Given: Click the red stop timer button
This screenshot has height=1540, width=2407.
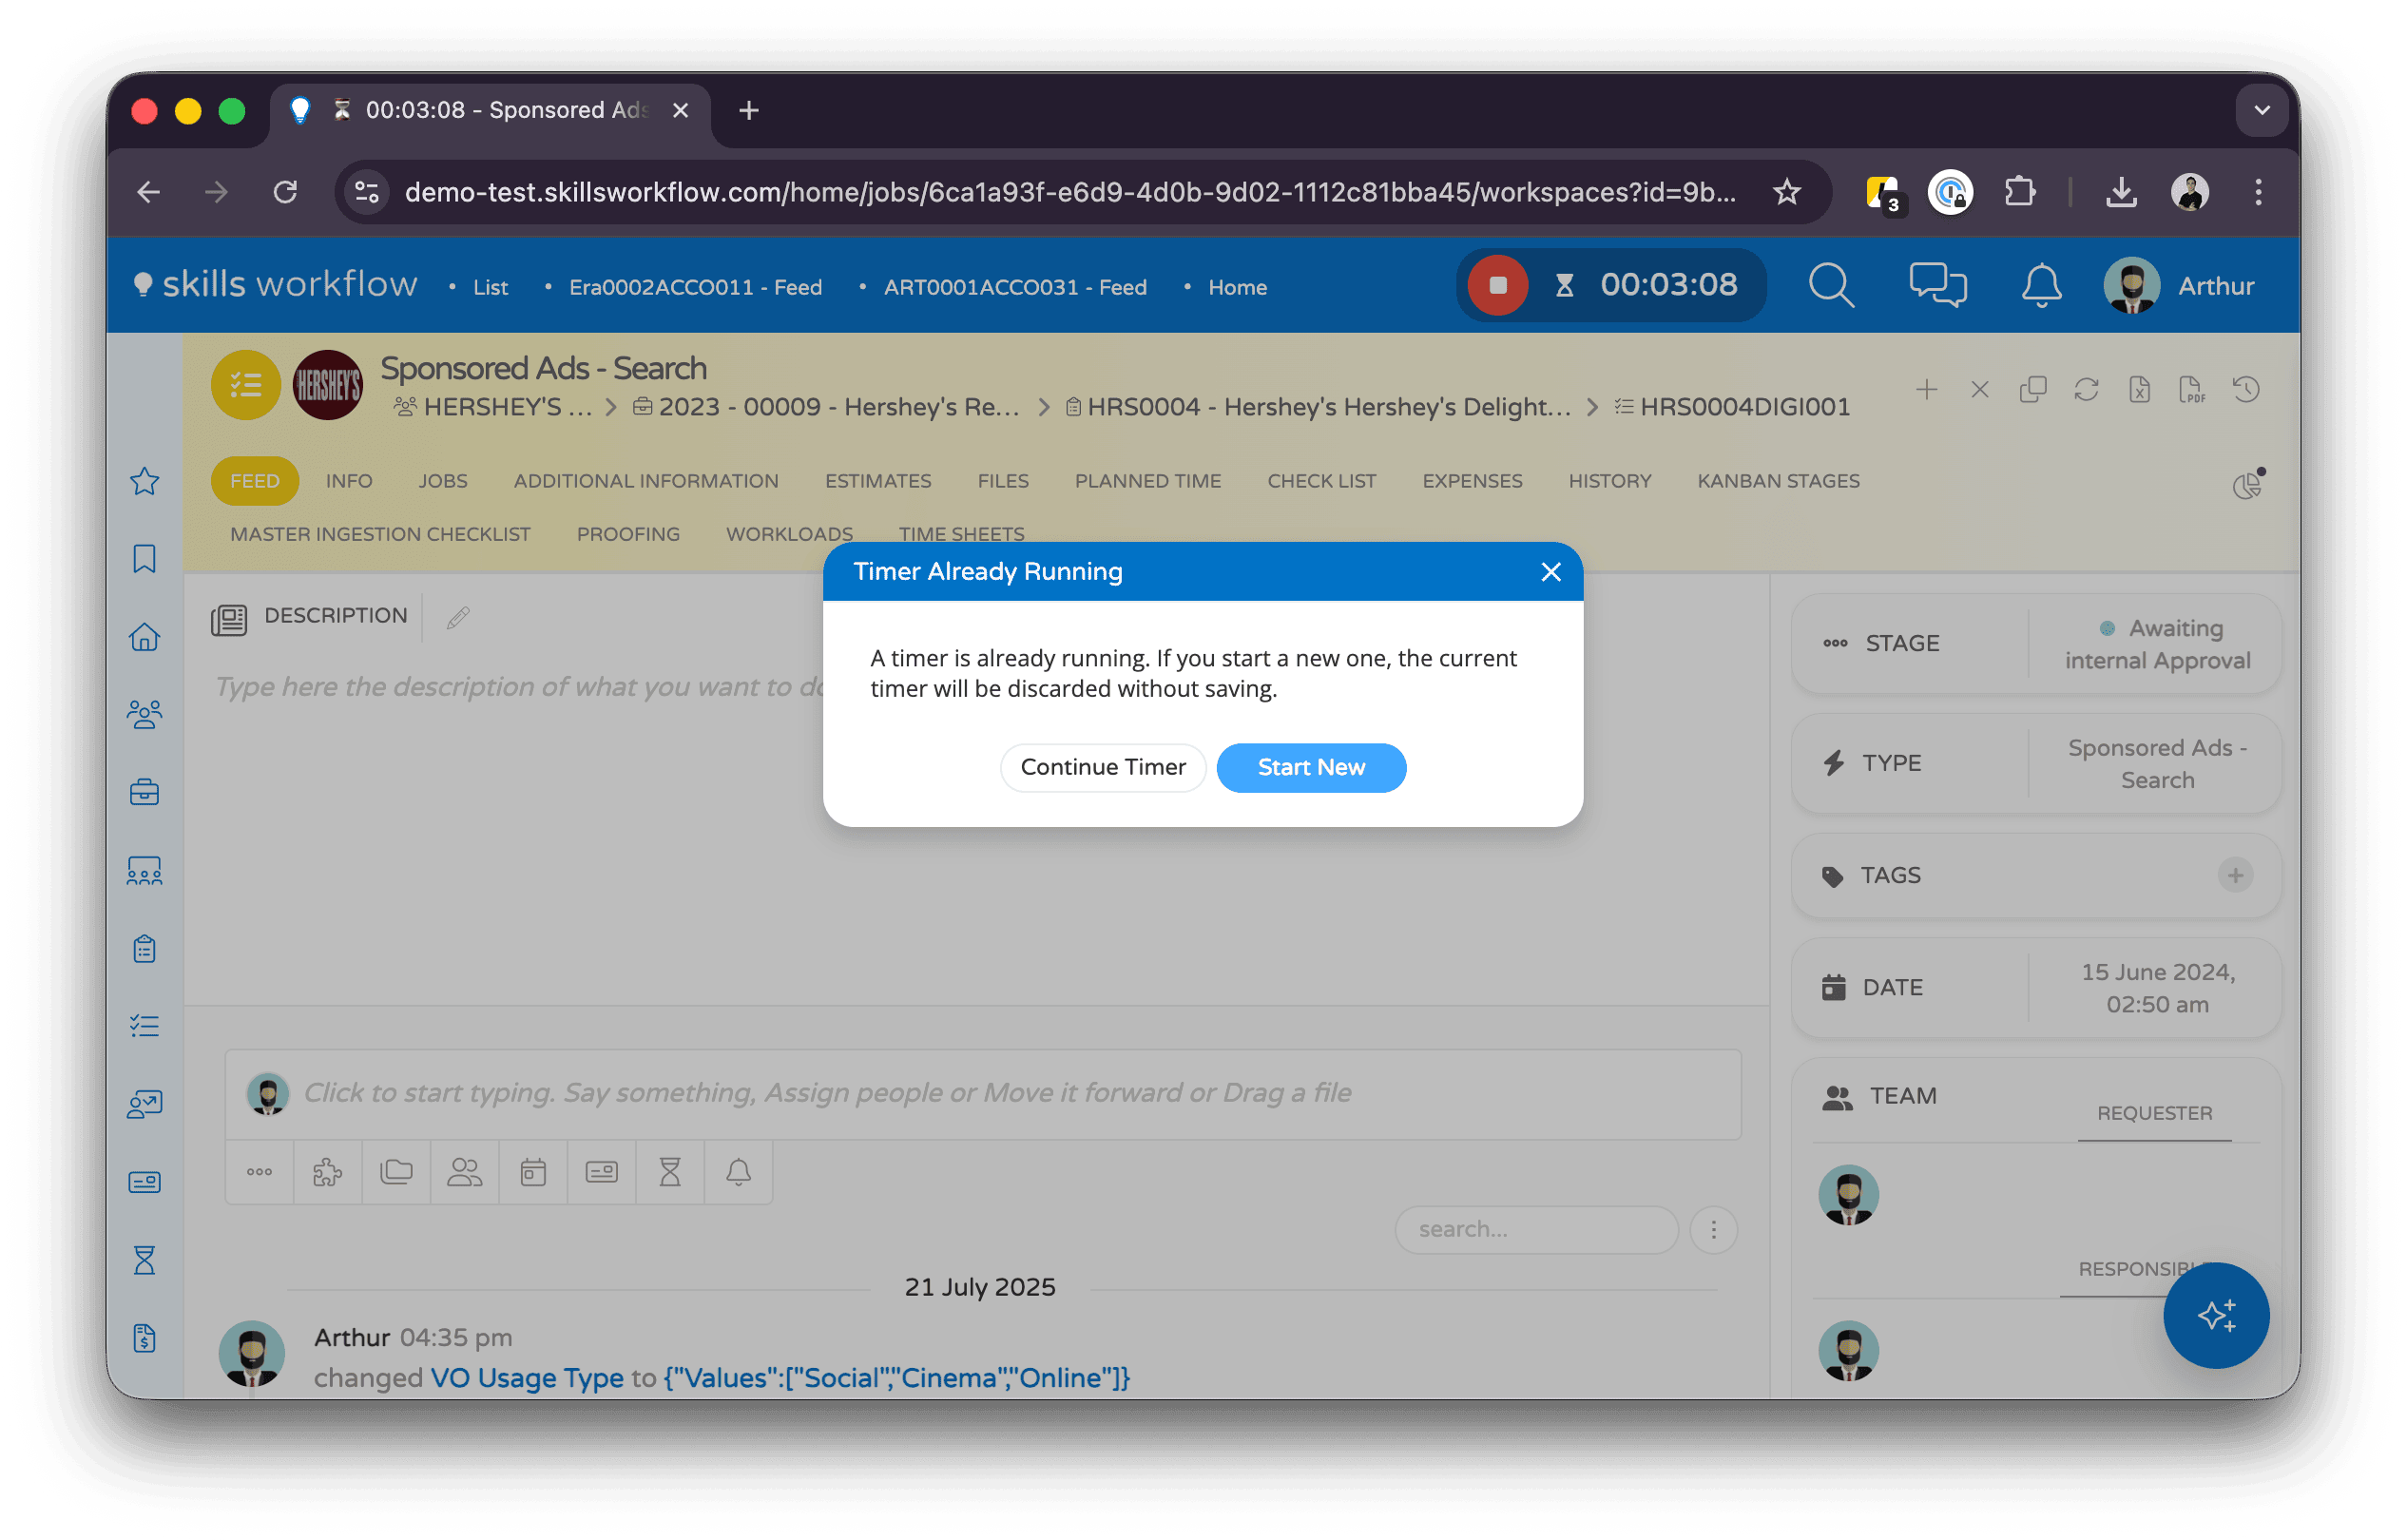Looking at the screenshot, I should (x=1497, y=286).
